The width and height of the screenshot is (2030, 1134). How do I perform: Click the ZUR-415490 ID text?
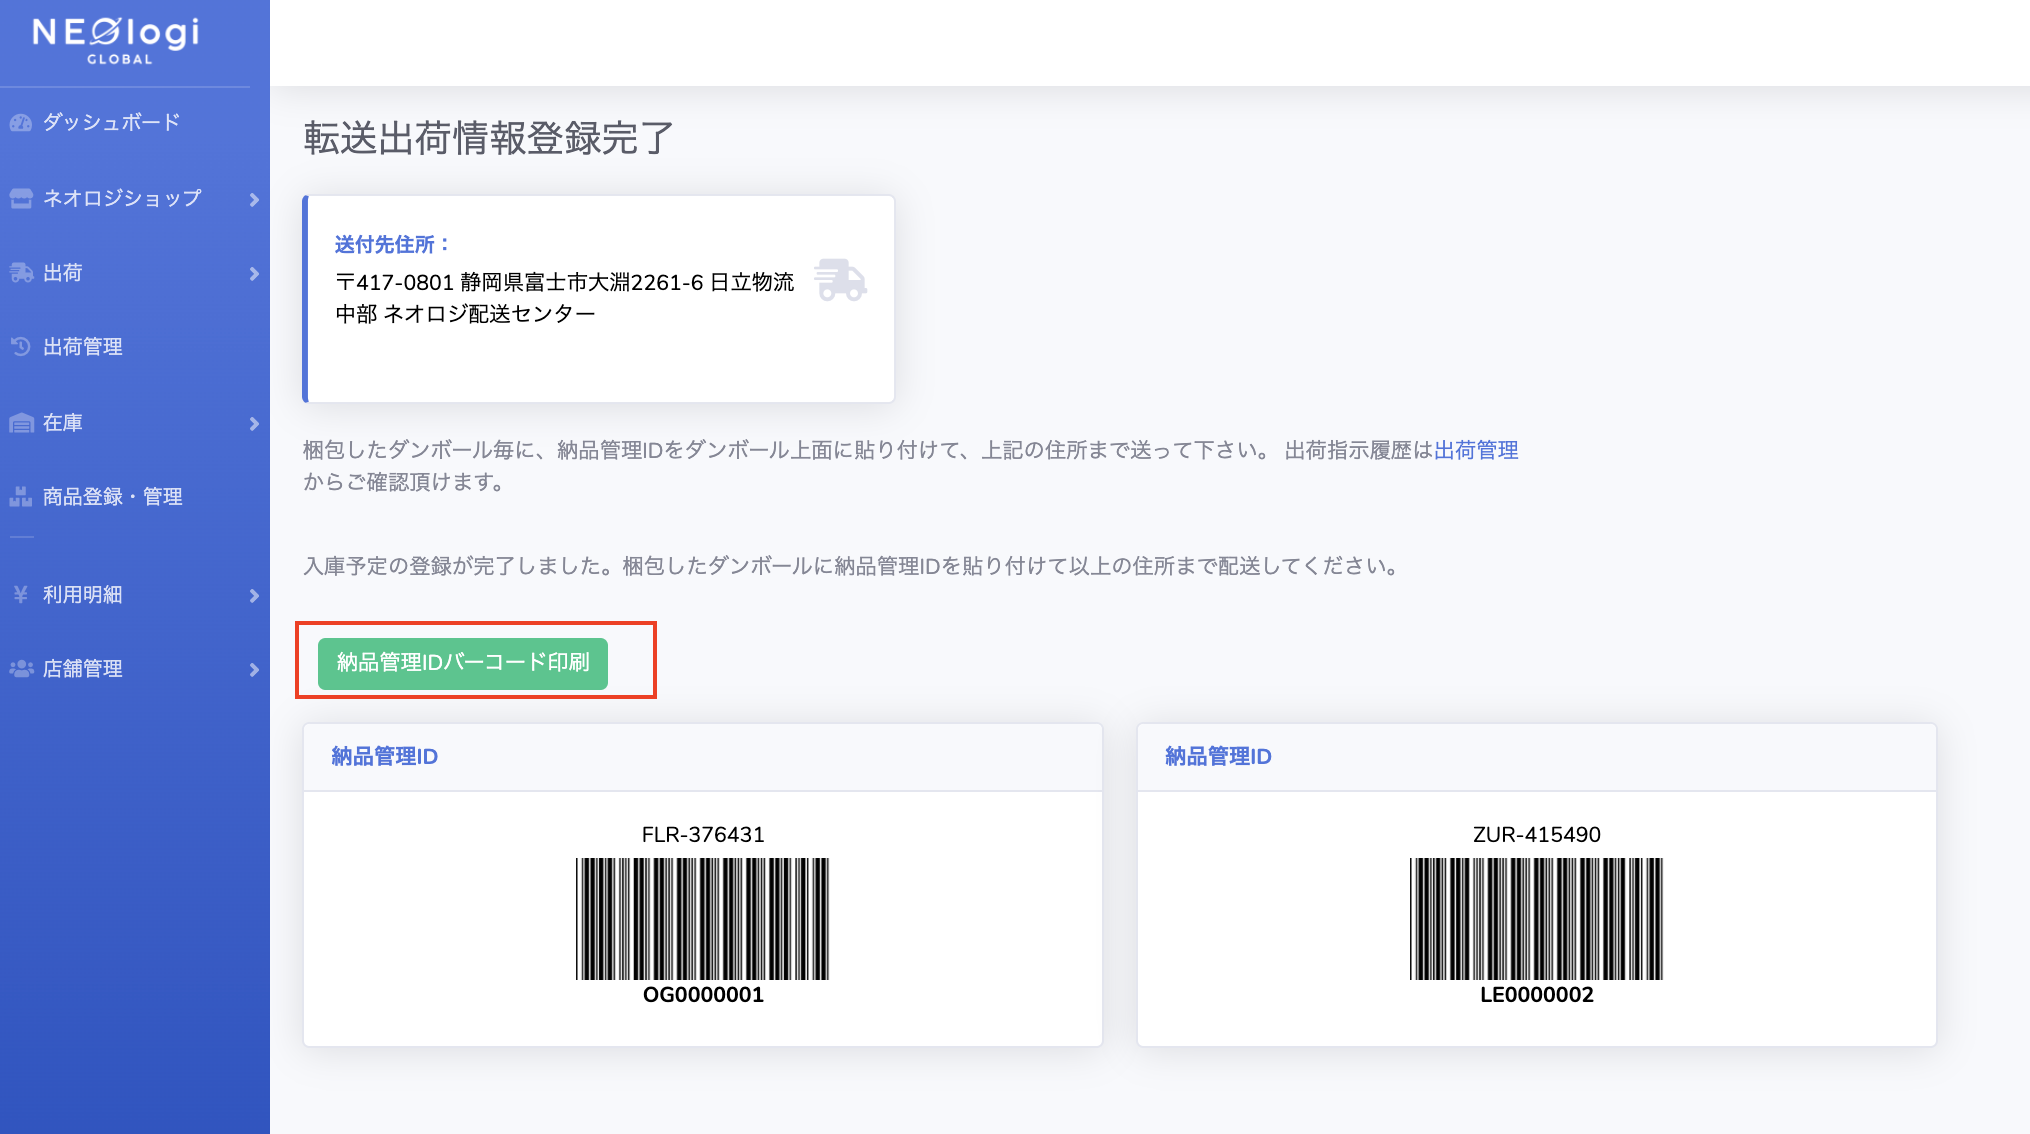click(x=1537, y=834)
